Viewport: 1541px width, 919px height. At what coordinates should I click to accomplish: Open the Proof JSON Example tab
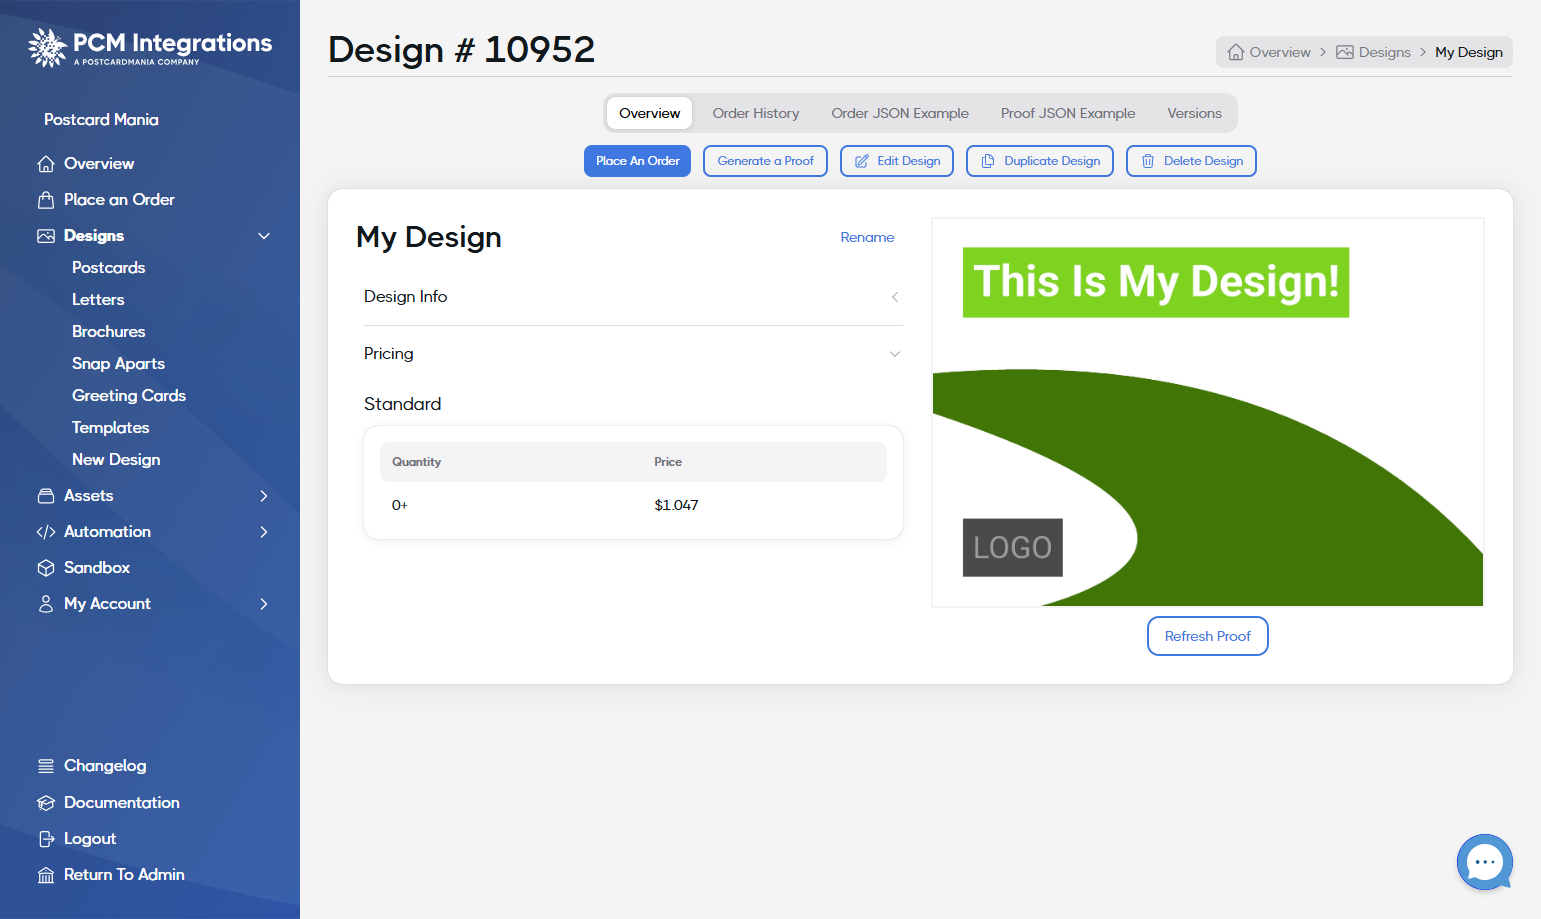pyautogui.click(x=1068, y=113)
